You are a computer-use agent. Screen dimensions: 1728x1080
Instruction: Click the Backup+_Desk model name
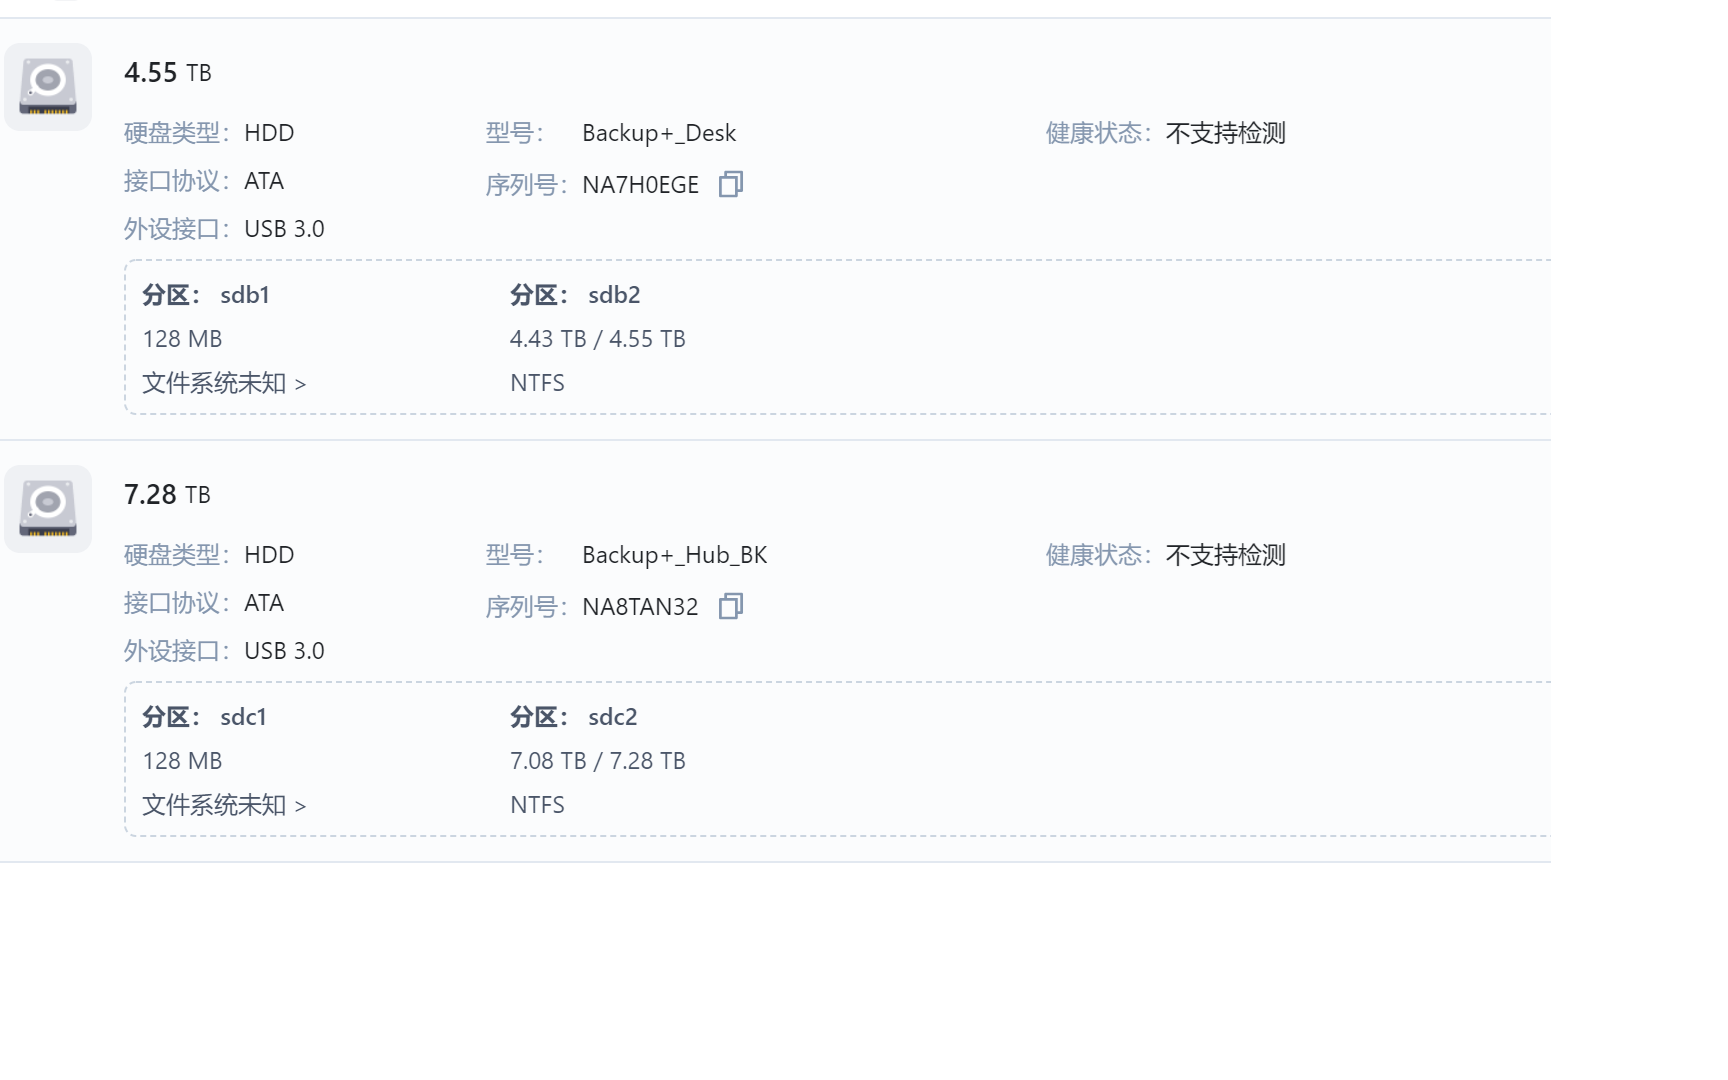coord(659,133)
